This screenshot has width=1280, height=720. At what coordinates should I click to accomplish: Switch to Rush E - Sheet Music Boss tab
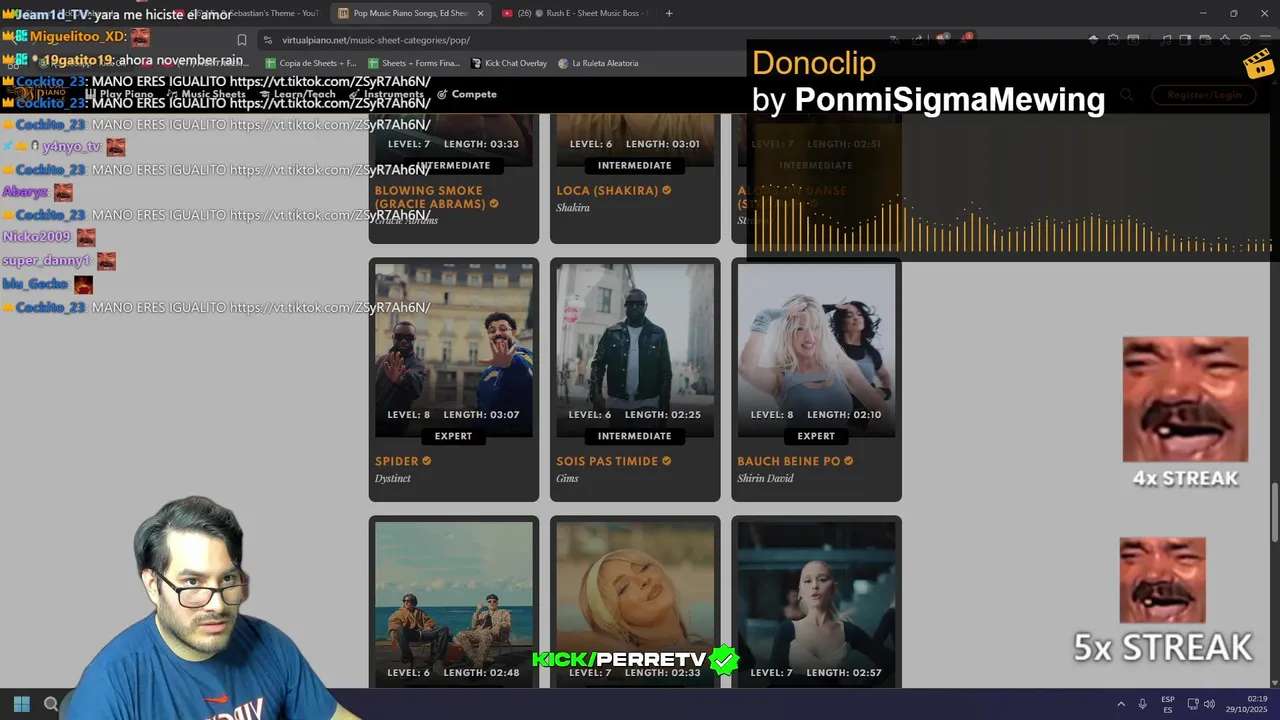point(574,13)
